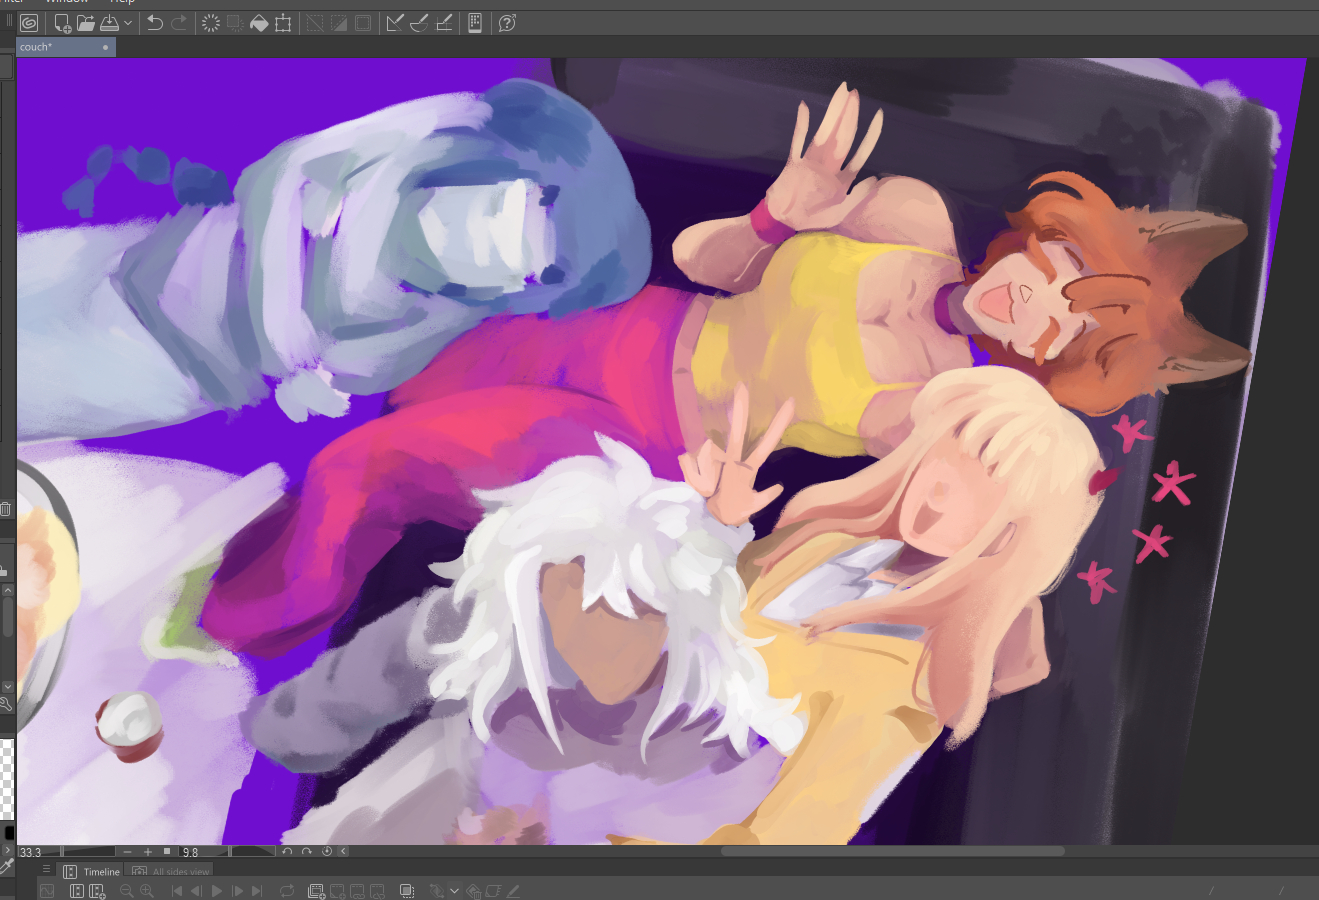Toggle Snap to Grid
1319x900 pixels.
pos(444,23)
